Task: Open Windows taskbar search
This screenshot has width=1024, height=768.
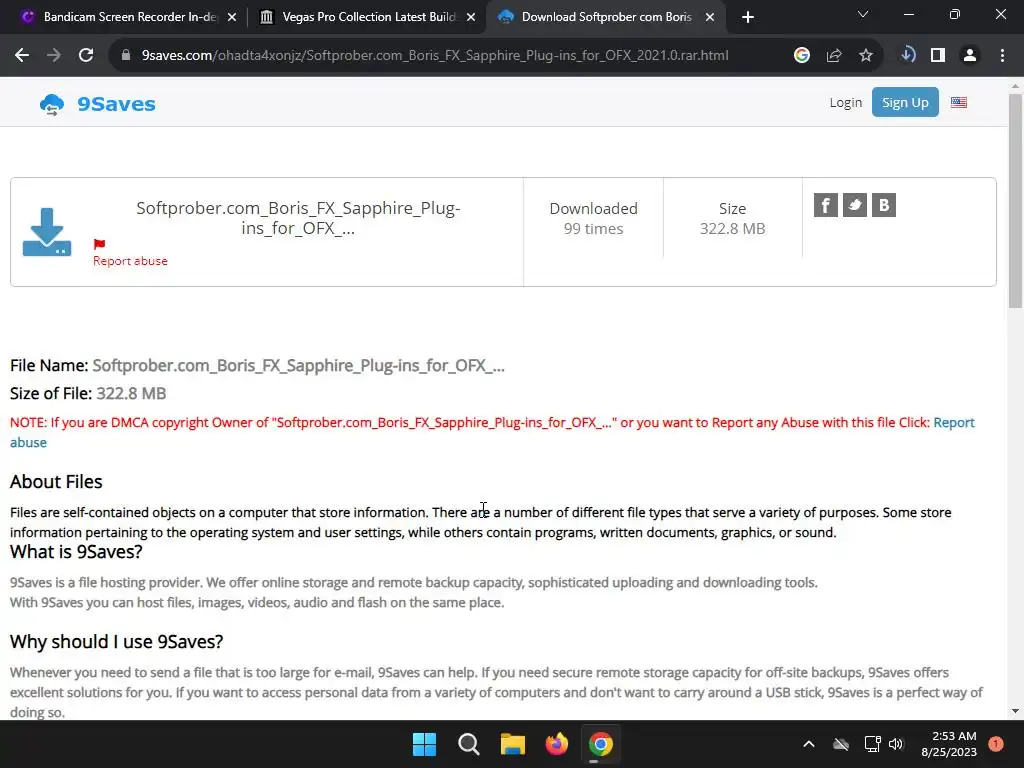Action: point(468,744)
